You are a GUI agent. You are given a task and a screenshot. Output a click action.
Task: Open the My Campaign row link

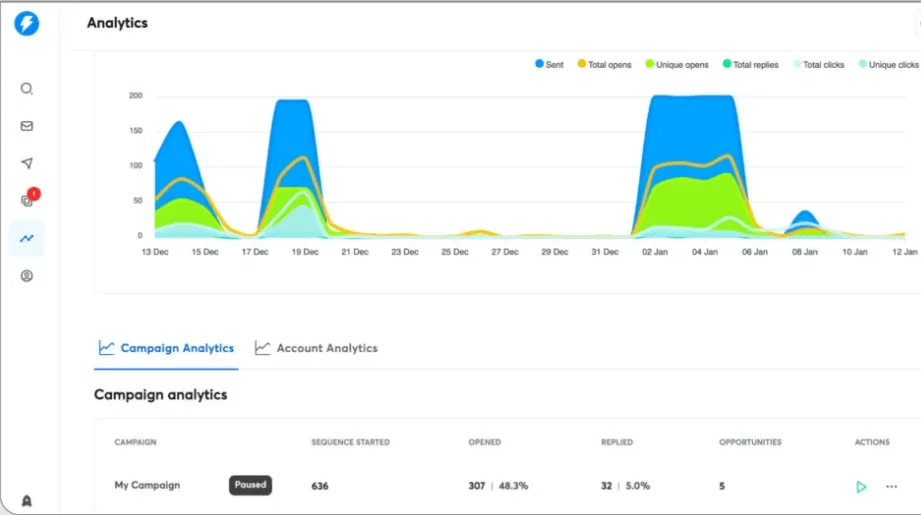point(147,485)
